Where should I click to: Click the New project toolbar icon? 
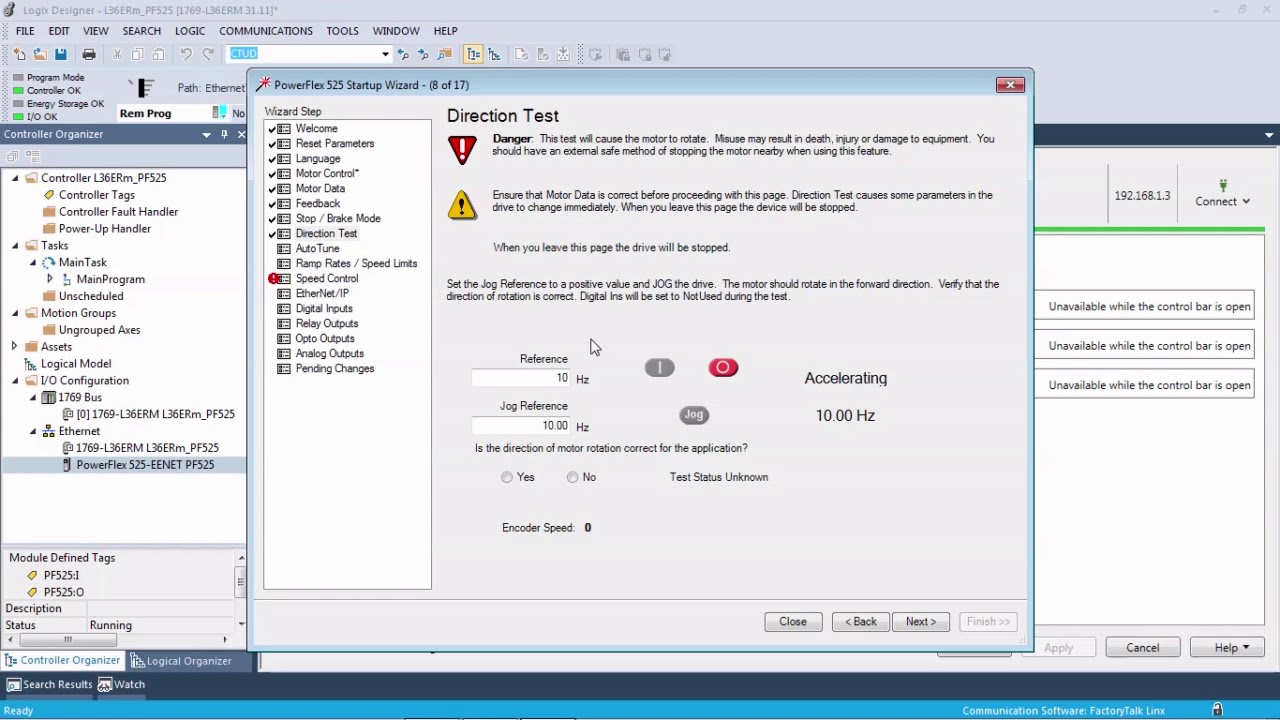(20, 54)
